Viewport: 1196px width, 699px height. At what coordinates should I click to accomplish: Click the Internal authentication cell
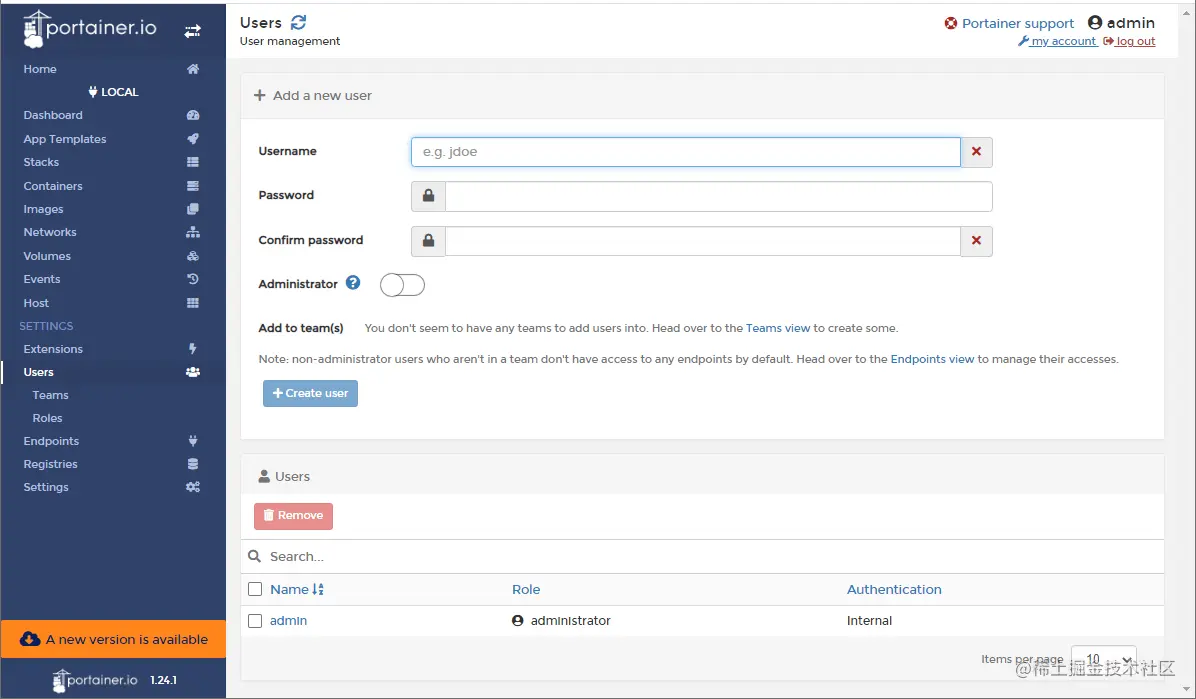point(870,621)
